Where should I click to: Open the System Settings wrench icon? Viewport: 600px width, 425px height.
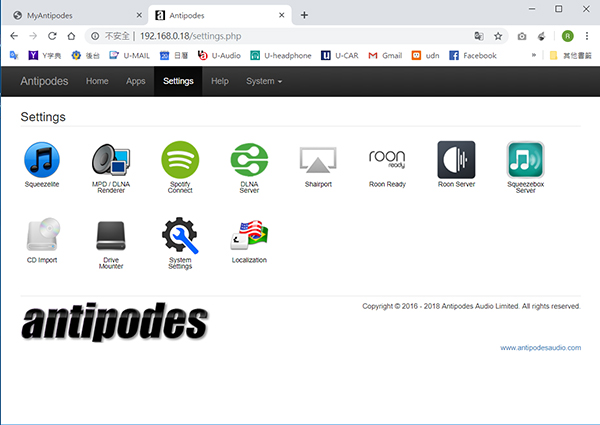pos(180,235)
